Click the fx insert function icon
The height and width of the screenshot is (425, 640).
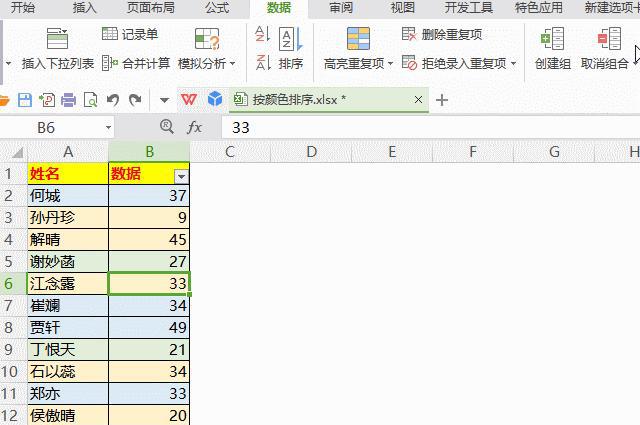point(194,128)
